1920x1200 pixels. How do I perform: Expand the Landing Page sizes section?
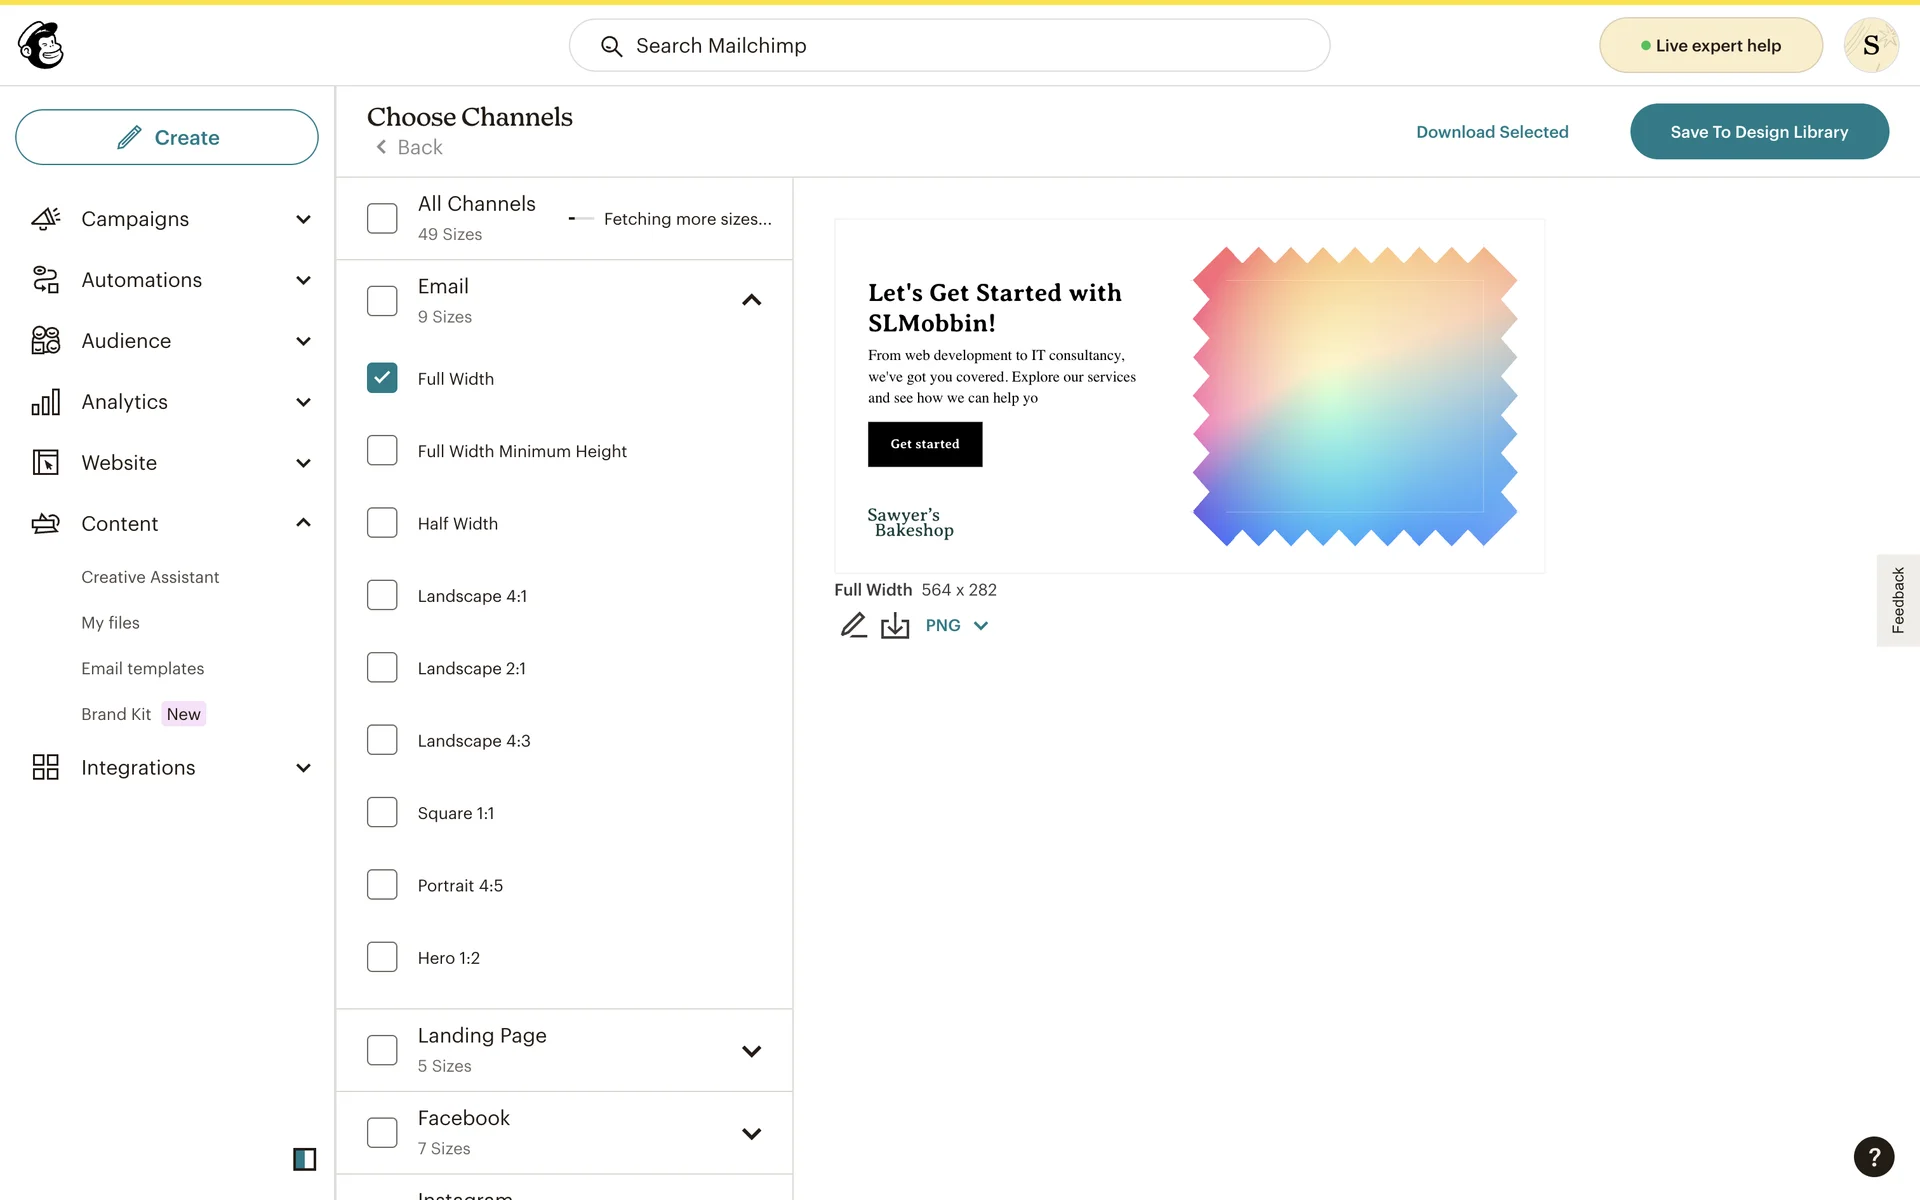coord(752,1051)
